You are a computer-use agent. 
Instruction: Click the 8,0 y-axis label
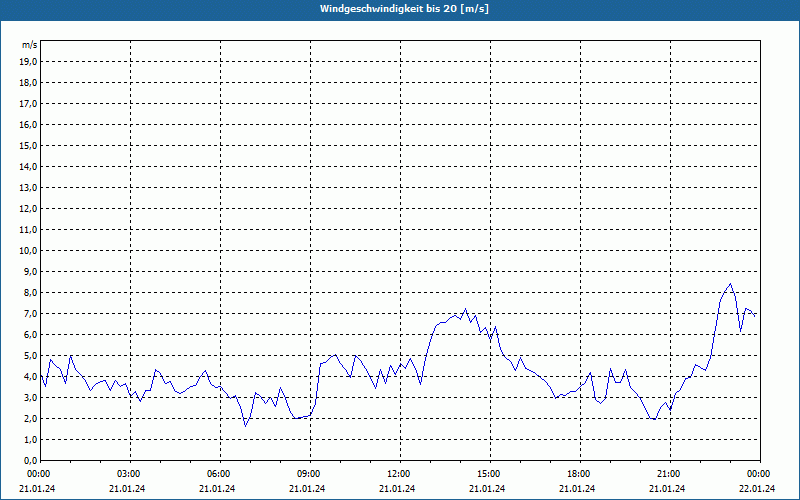(x=31, y=292)
